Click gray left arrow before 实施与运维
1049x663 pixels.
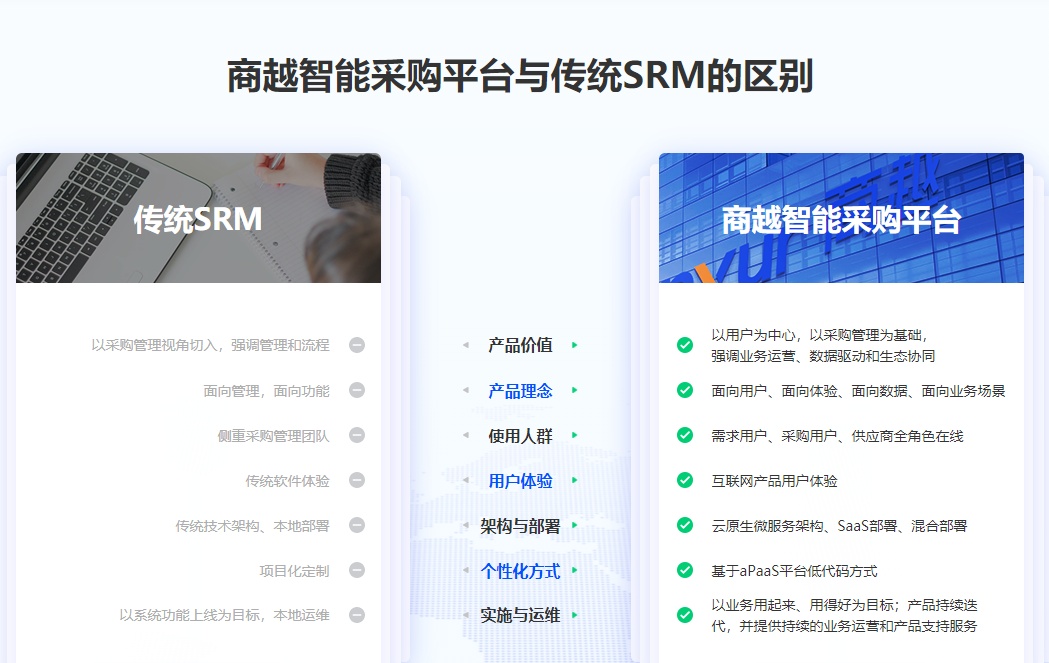(466, 615)
